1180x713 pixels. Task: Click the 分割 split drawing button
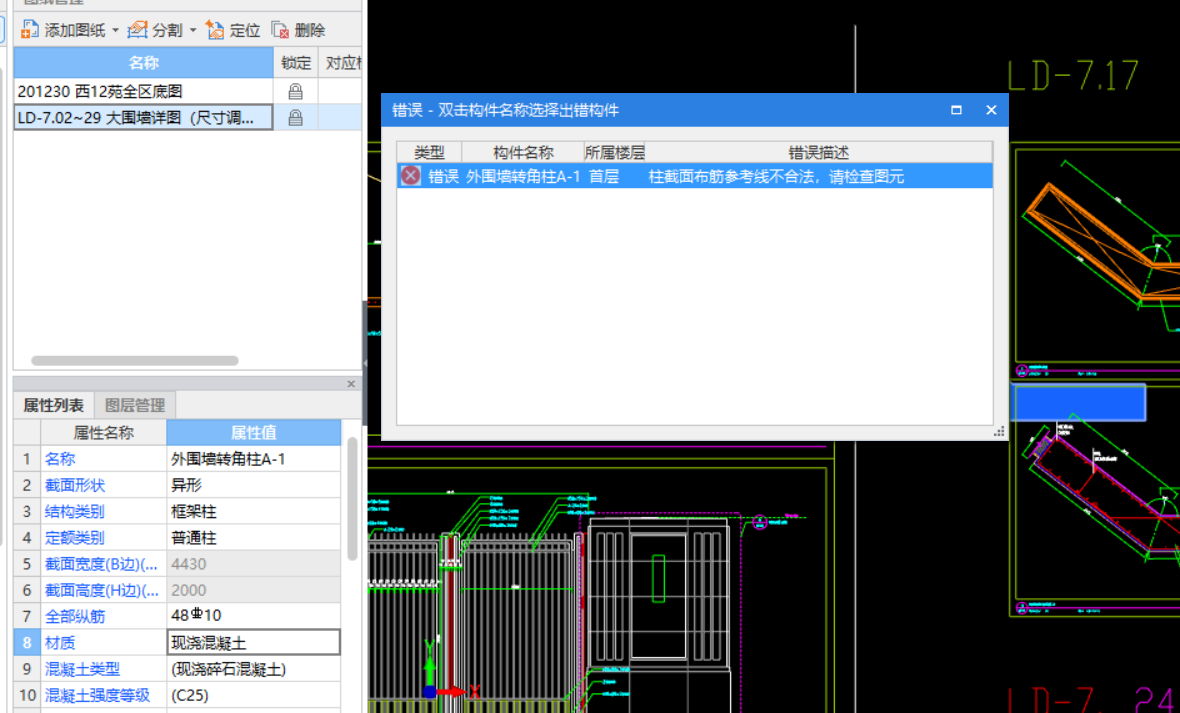coord(155,30)
